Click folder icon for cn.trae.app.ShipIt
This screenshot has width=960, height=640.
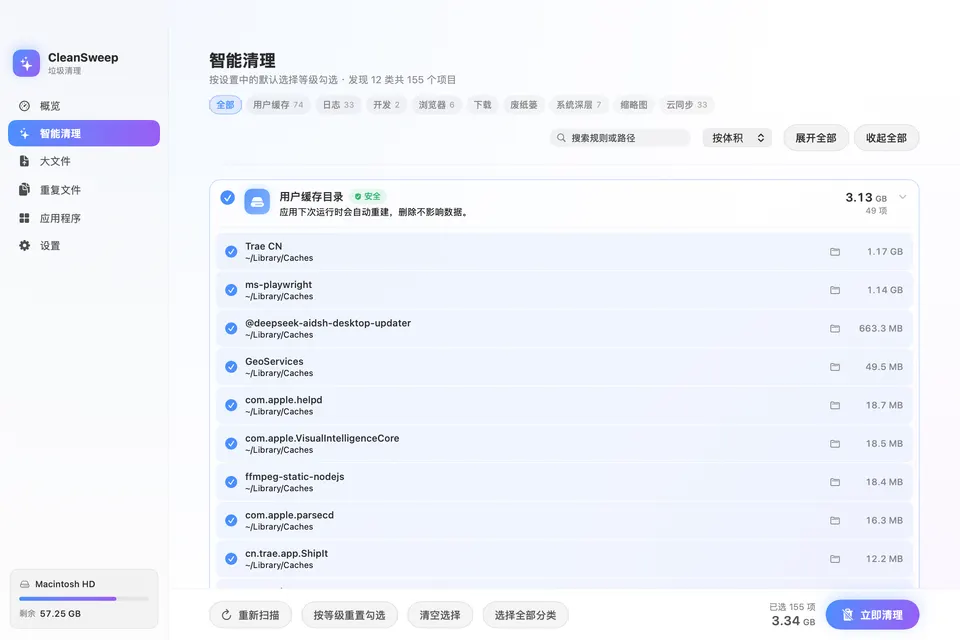pyautogui.click(x=834, y=559)
